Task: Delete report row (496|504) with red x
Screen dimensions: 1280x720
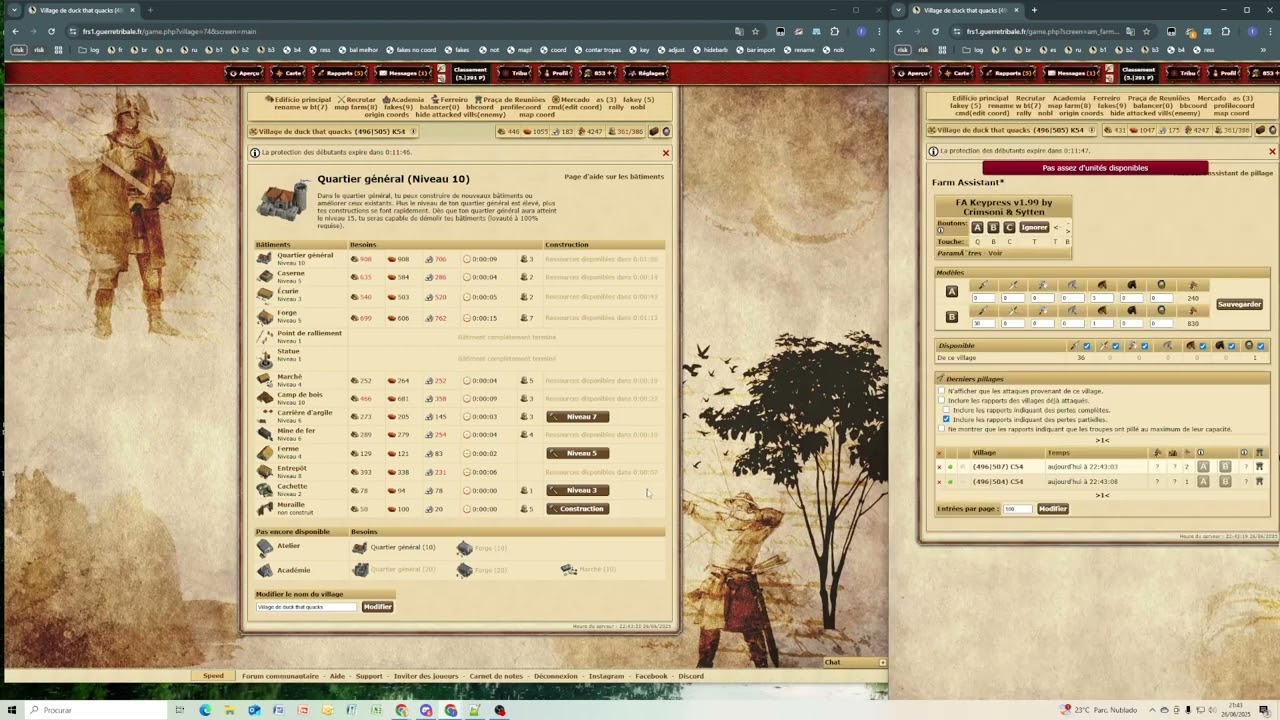Action: coord(939,482)
